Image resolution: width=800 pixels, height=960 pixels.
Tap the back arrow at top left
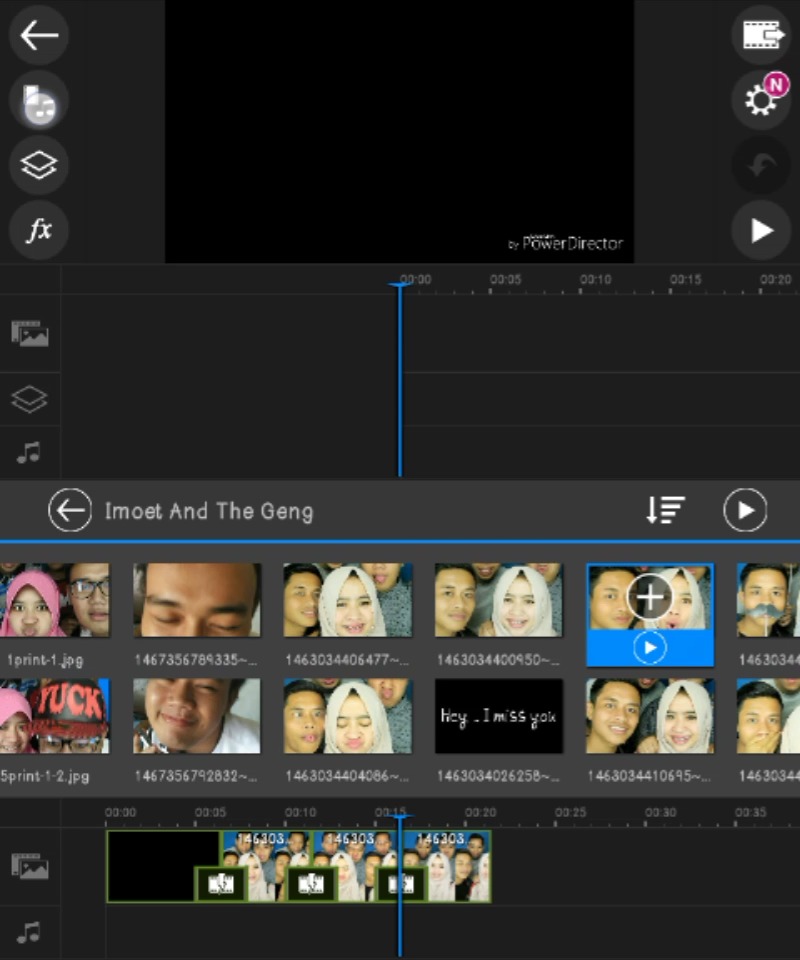click(x=39, y=36)
